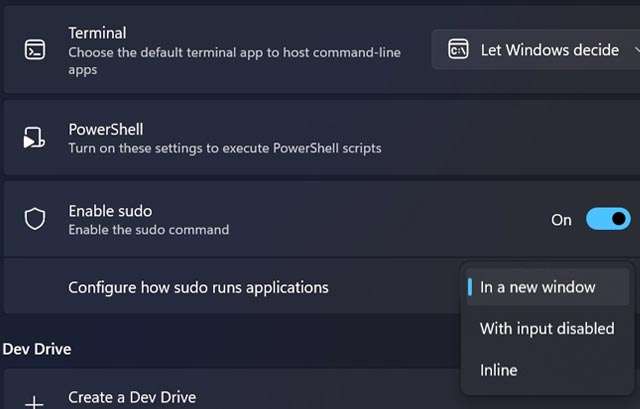Screen dimensions: 640x409
Task: Click the Enable the sudo command description
Action: tap(148, 230)
